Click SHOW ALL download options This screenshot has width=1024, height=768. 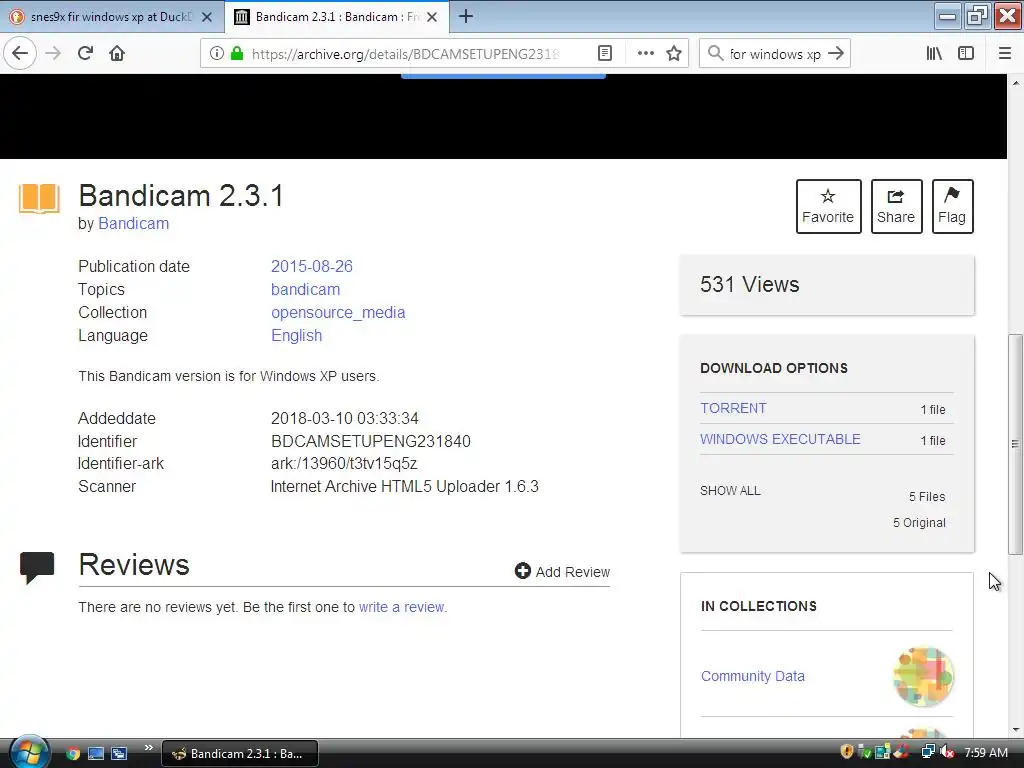(730, 490)
